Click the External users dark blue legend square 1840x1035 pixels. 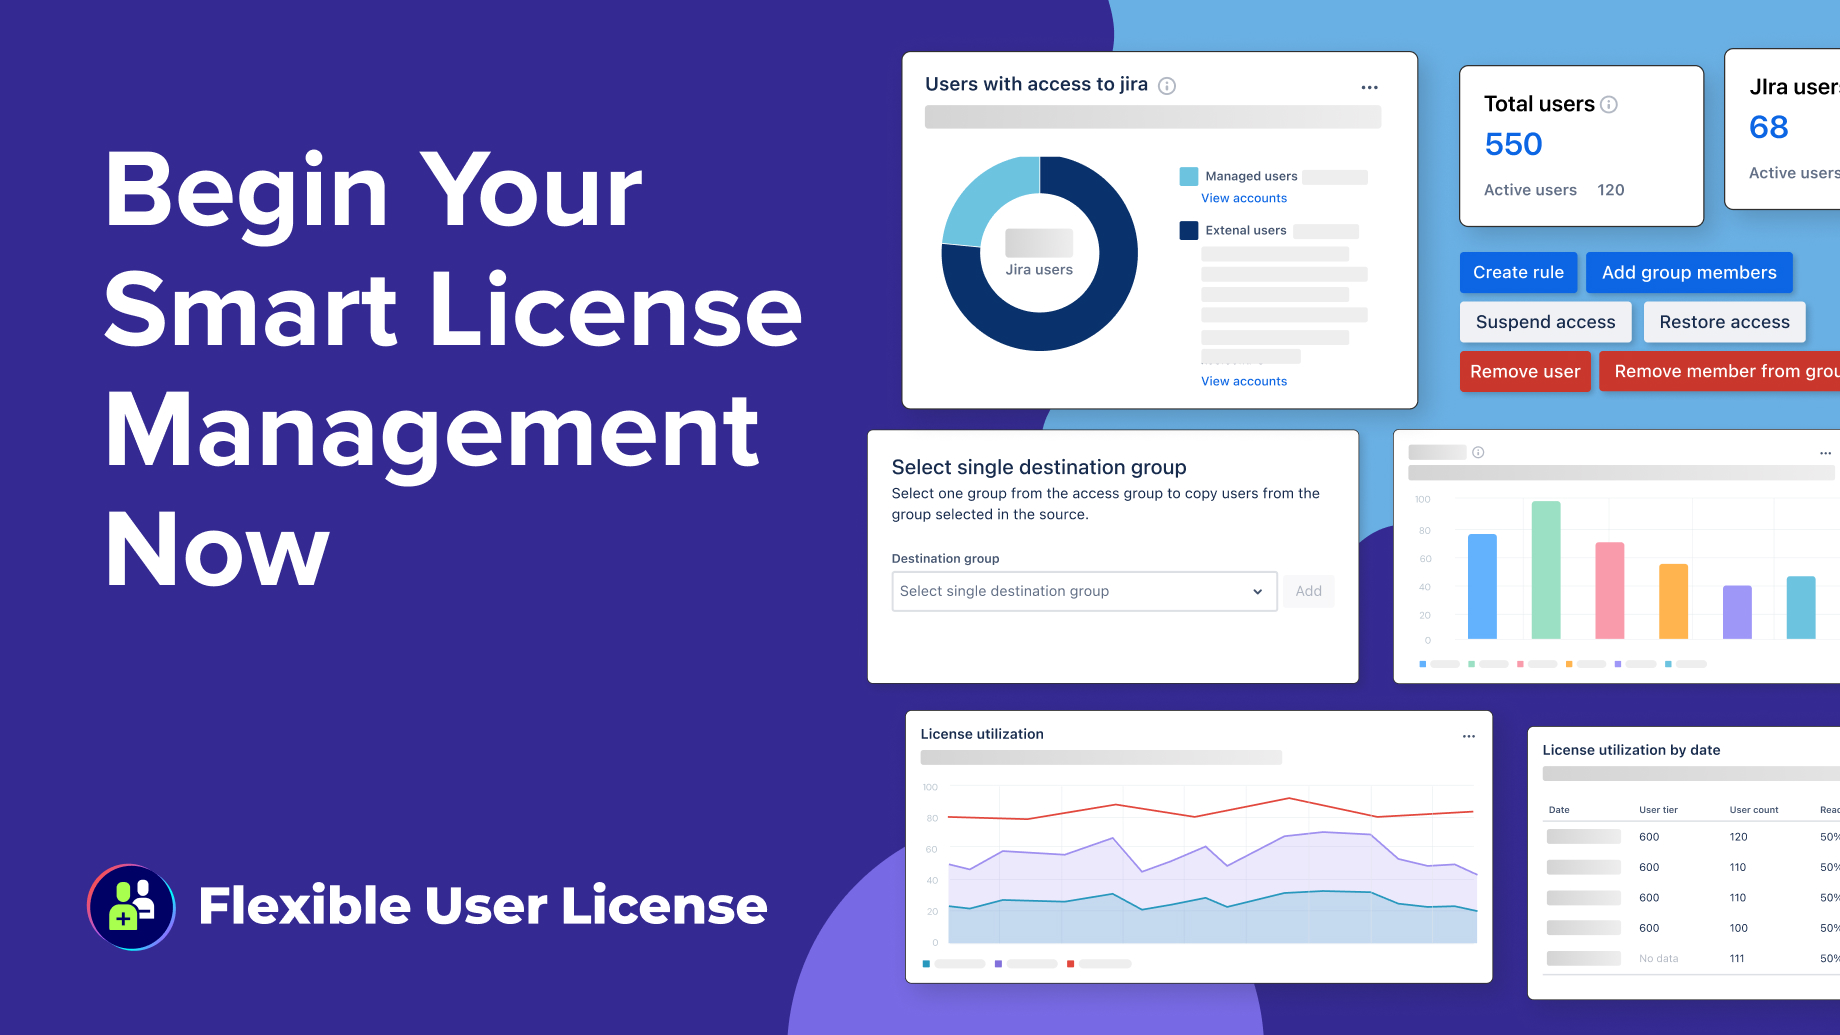(x=1189, y=231)
